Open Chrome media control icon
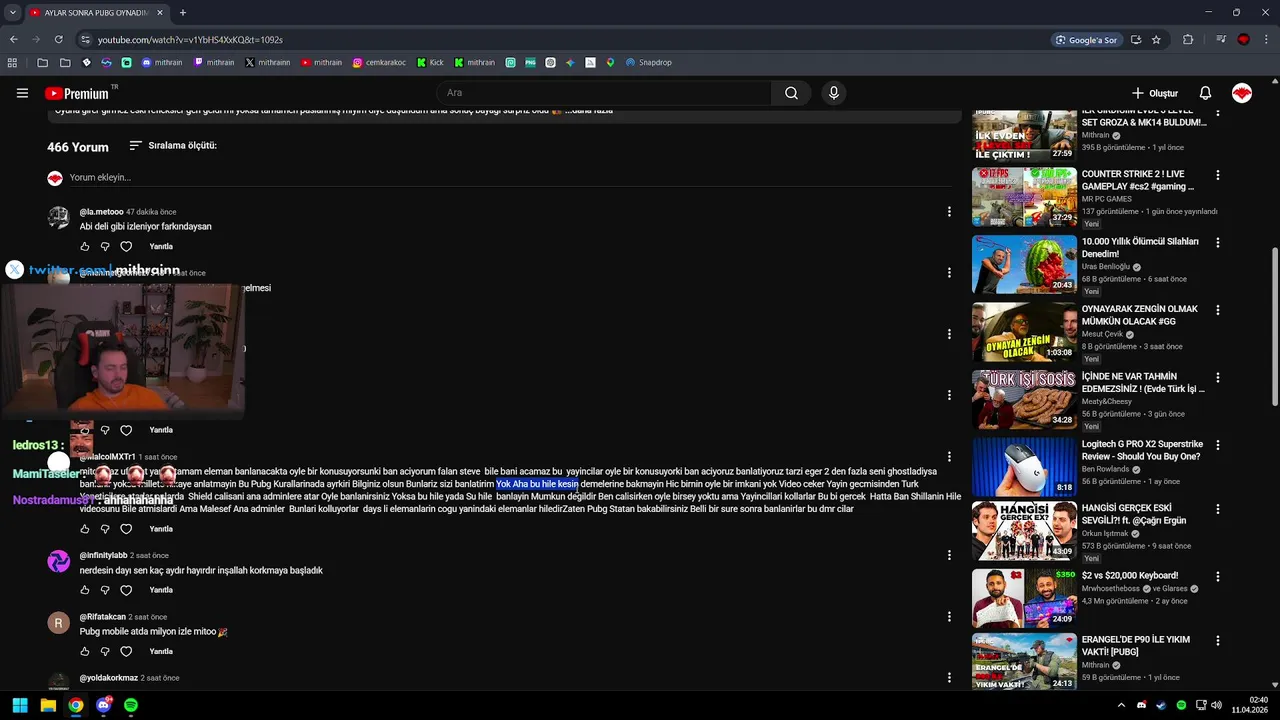The height and width of the screenshot is (720, 1280). pos(1221,40)
